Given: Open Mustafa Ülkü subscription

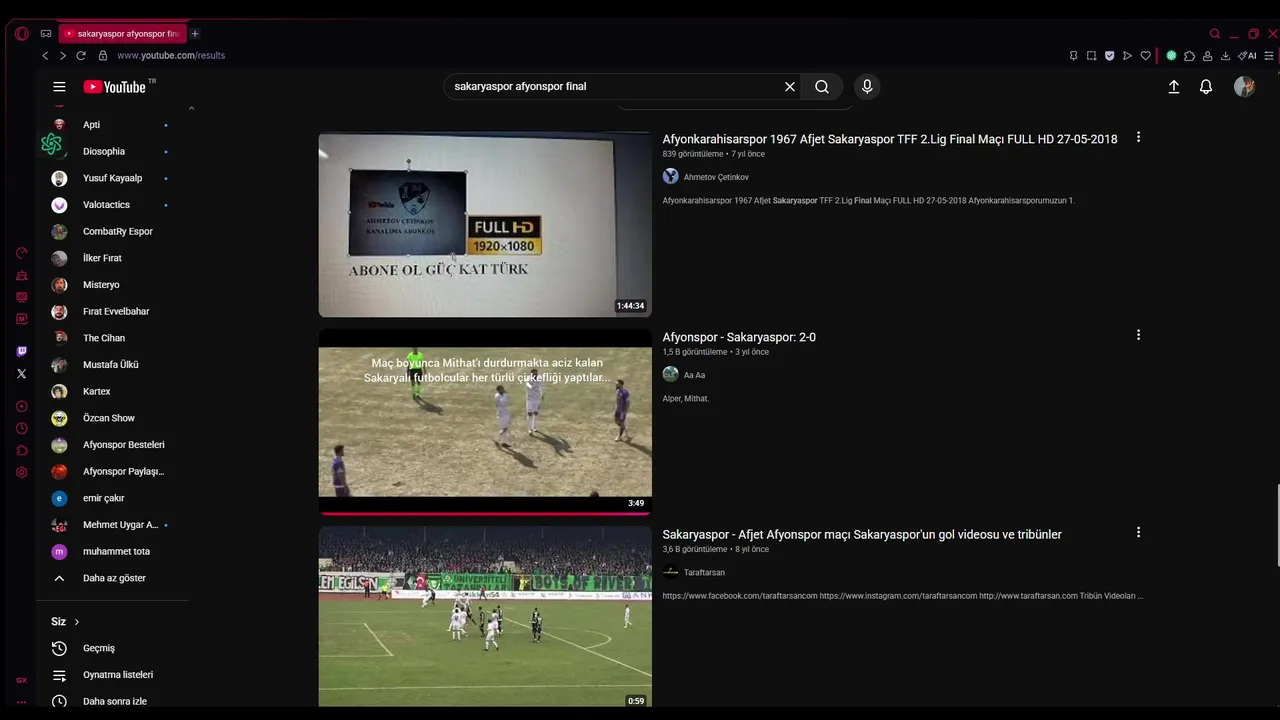Looking at the screenshot, I should (112, 365).
